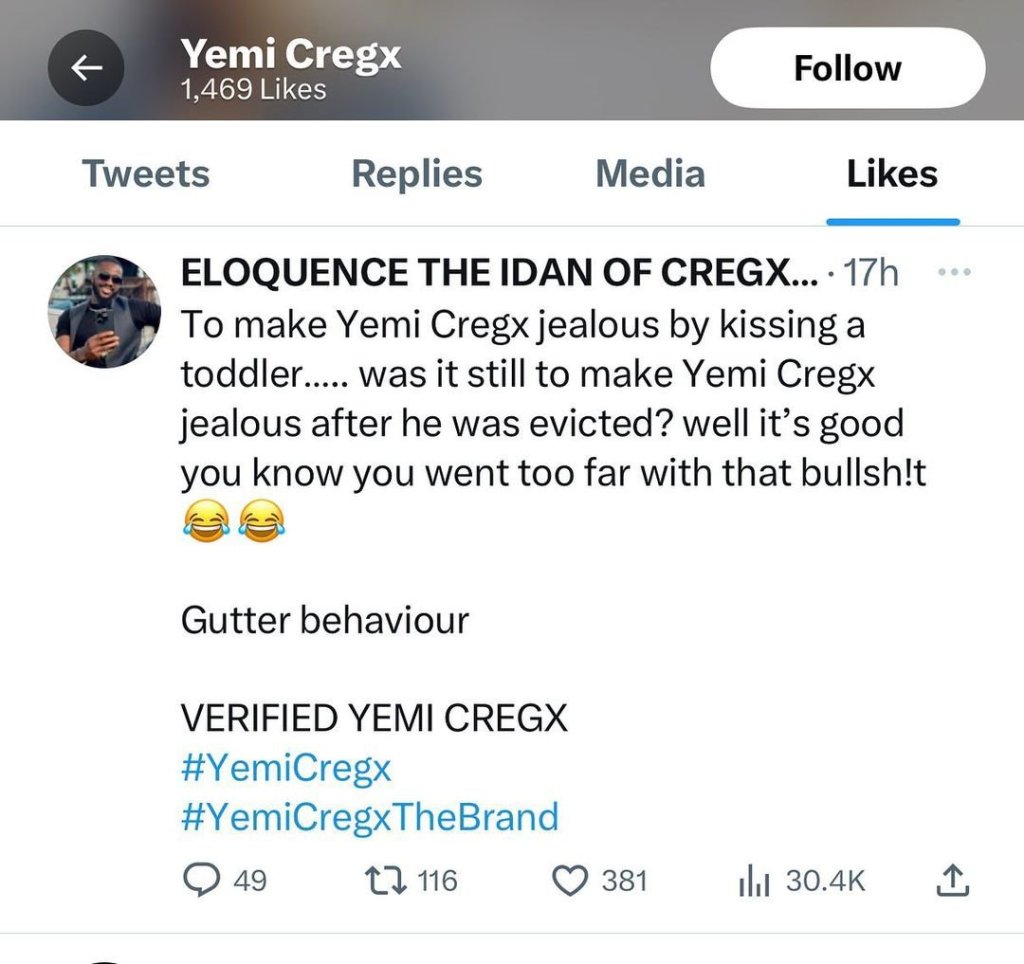
Task: Open the #YemiCregx hashtag
Action: (x=286, y=769)
